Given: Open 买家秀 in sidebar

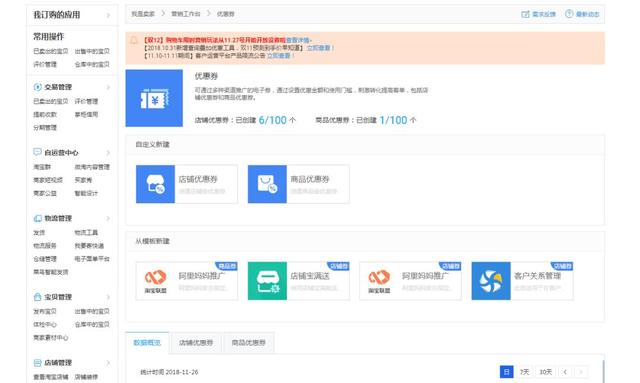Looking at the screenshot, I should tap(83, 180).
